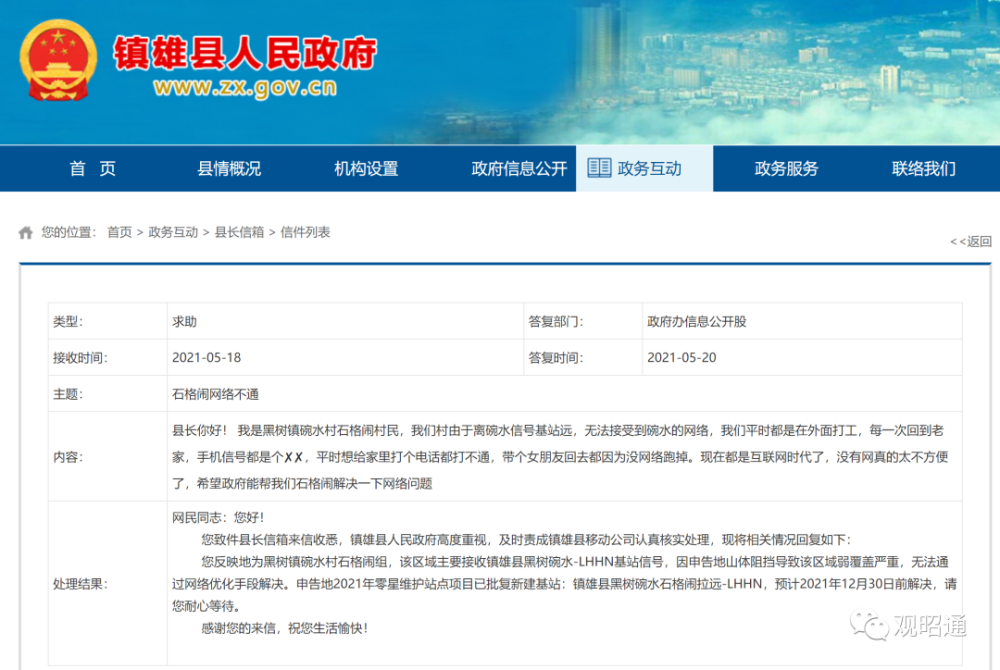Open the 联络我们 navigation item
This screenshot has width=1000, height=670.
tap(923, 168)
